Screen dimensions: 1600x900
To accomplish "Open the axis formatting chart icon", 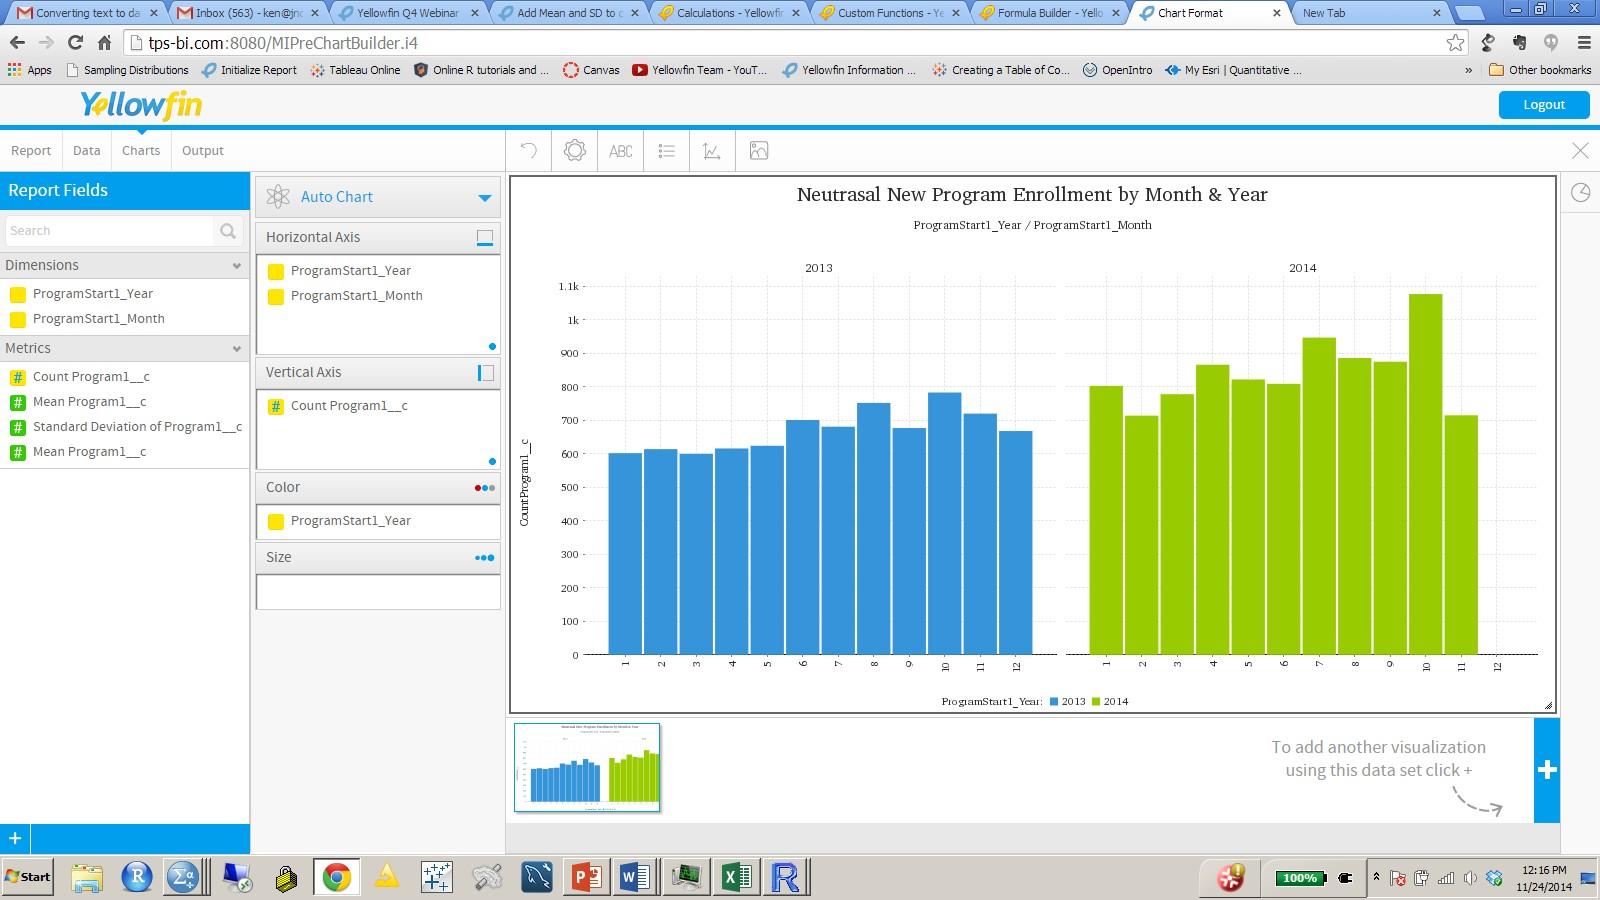I will [x=712, y=151].
